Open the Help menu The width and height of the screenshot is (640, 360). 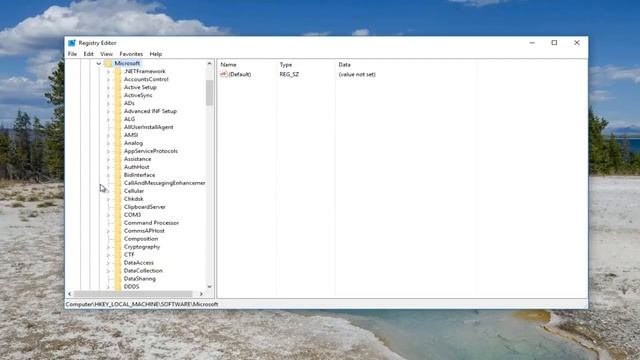(x=156, y=54)
